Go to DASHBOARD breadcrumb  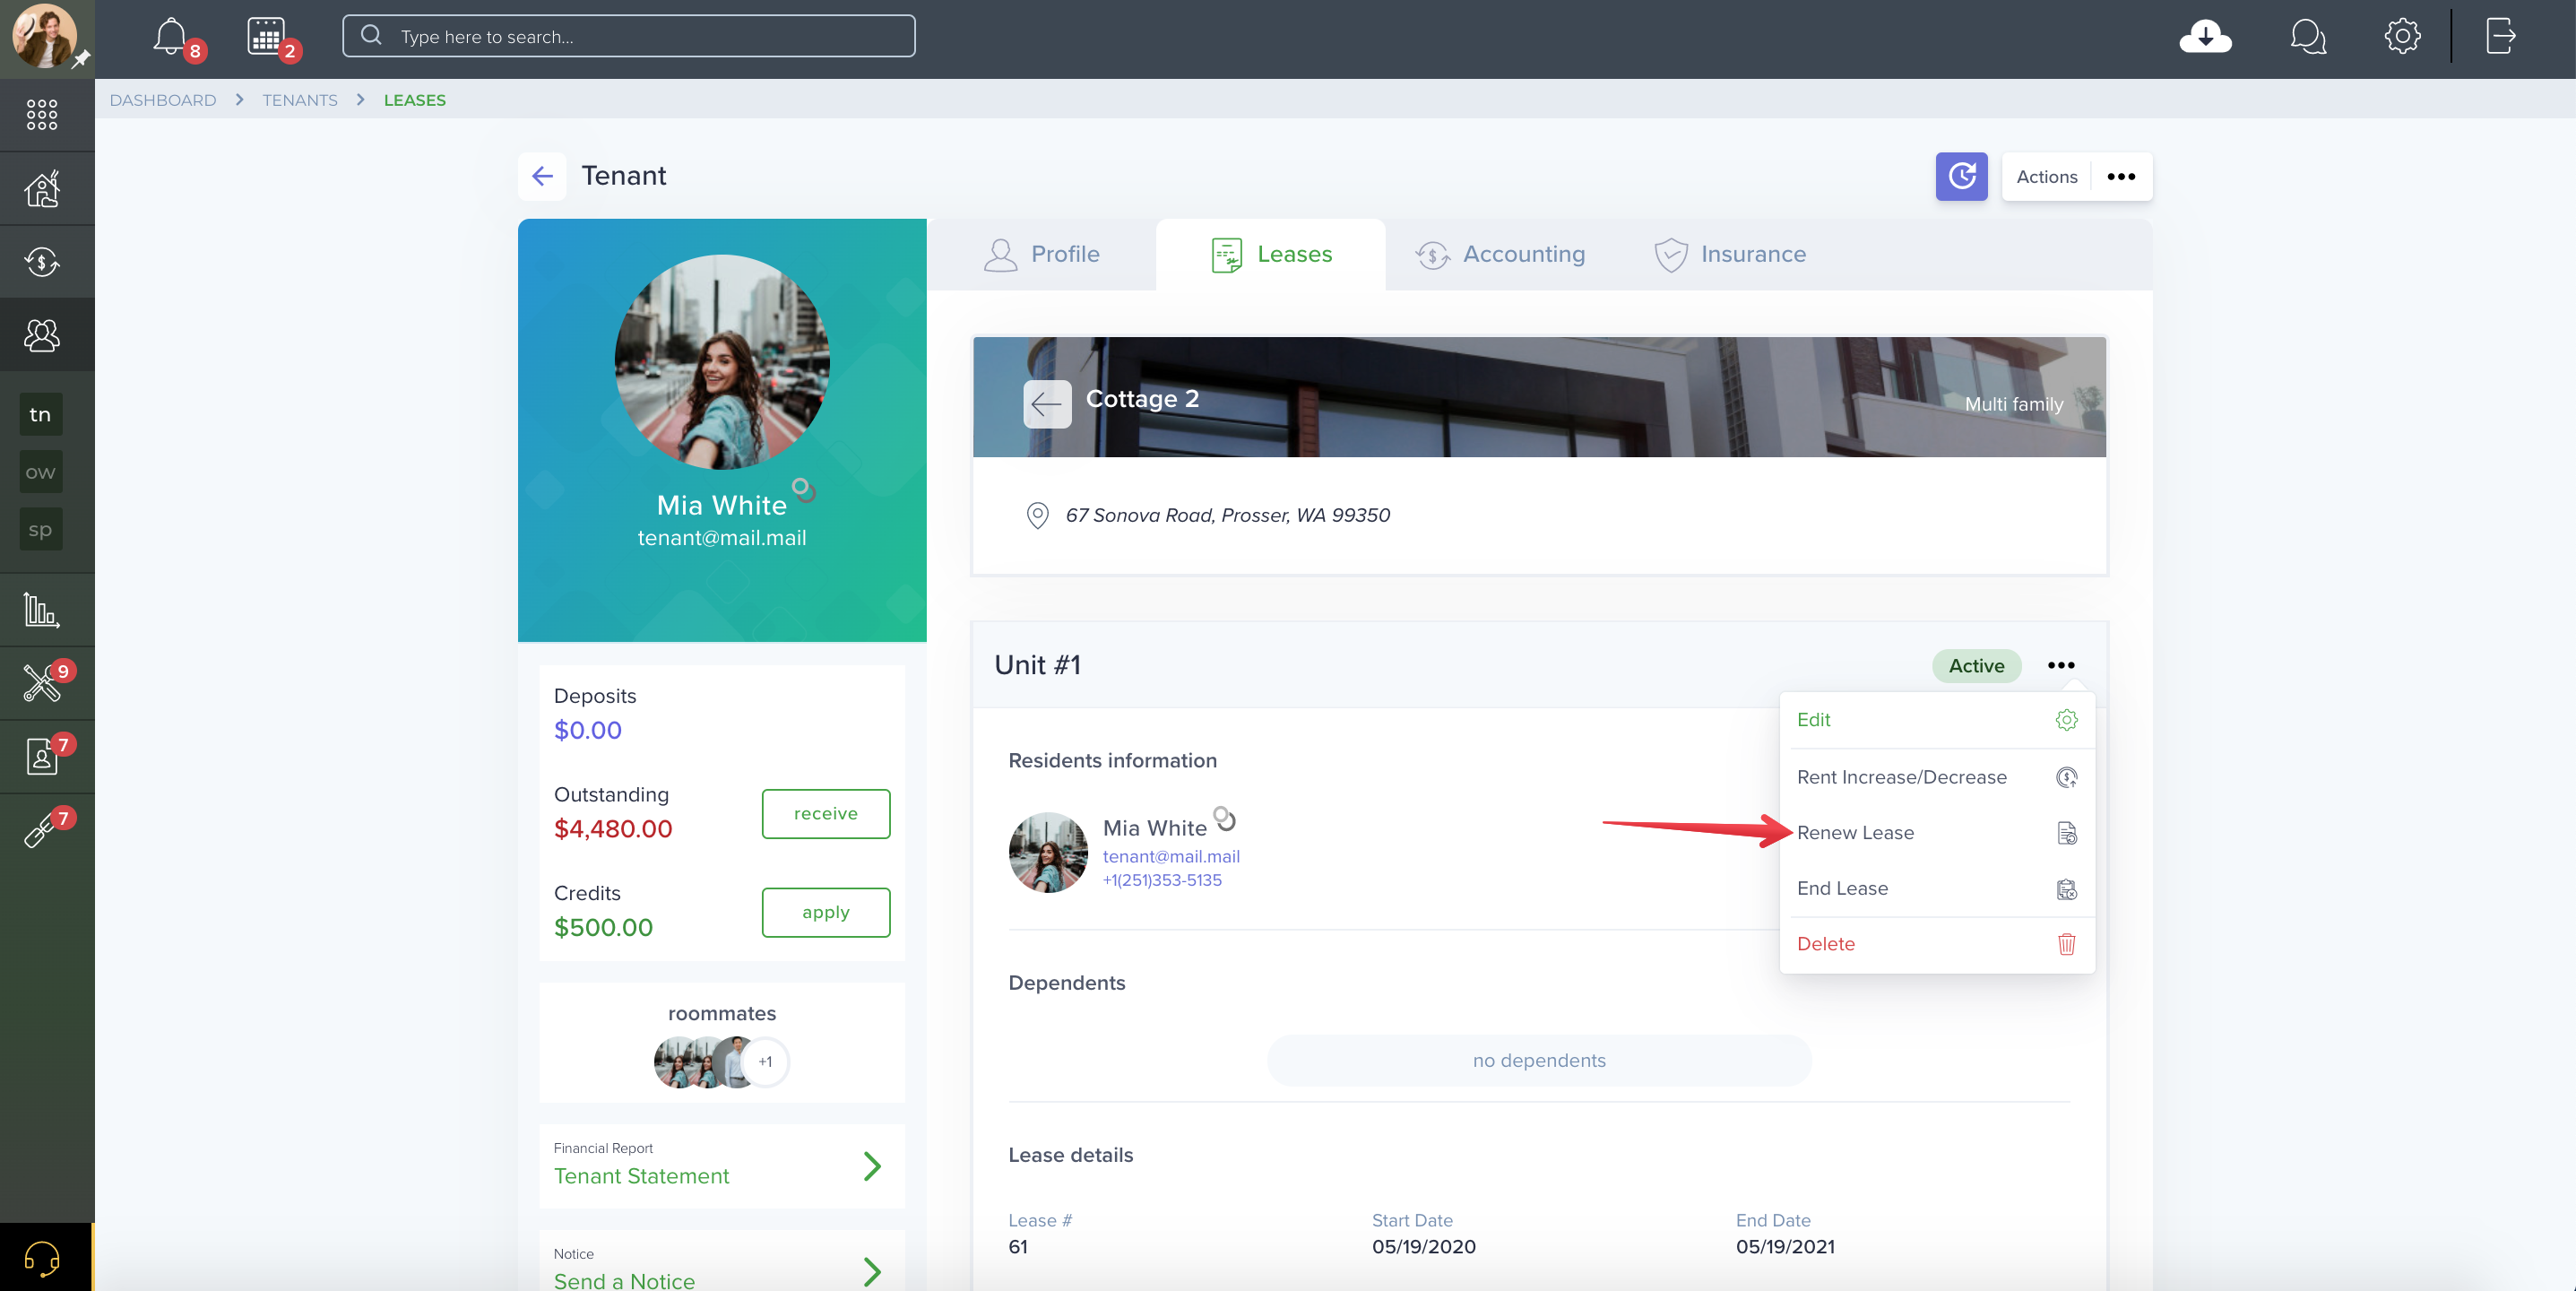click(x=162, y=100)
